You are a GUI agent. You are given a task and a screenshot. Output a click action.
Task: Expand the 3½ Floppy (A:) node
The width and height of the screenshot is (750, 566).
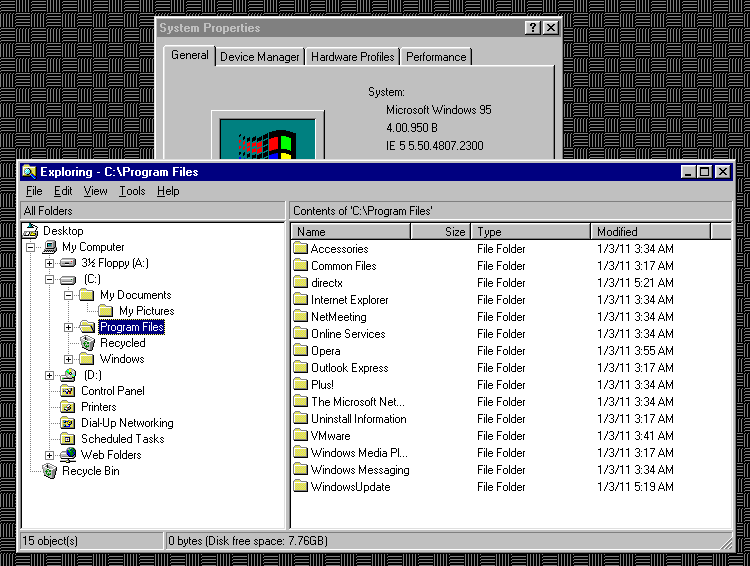click(x=50, y=263)
